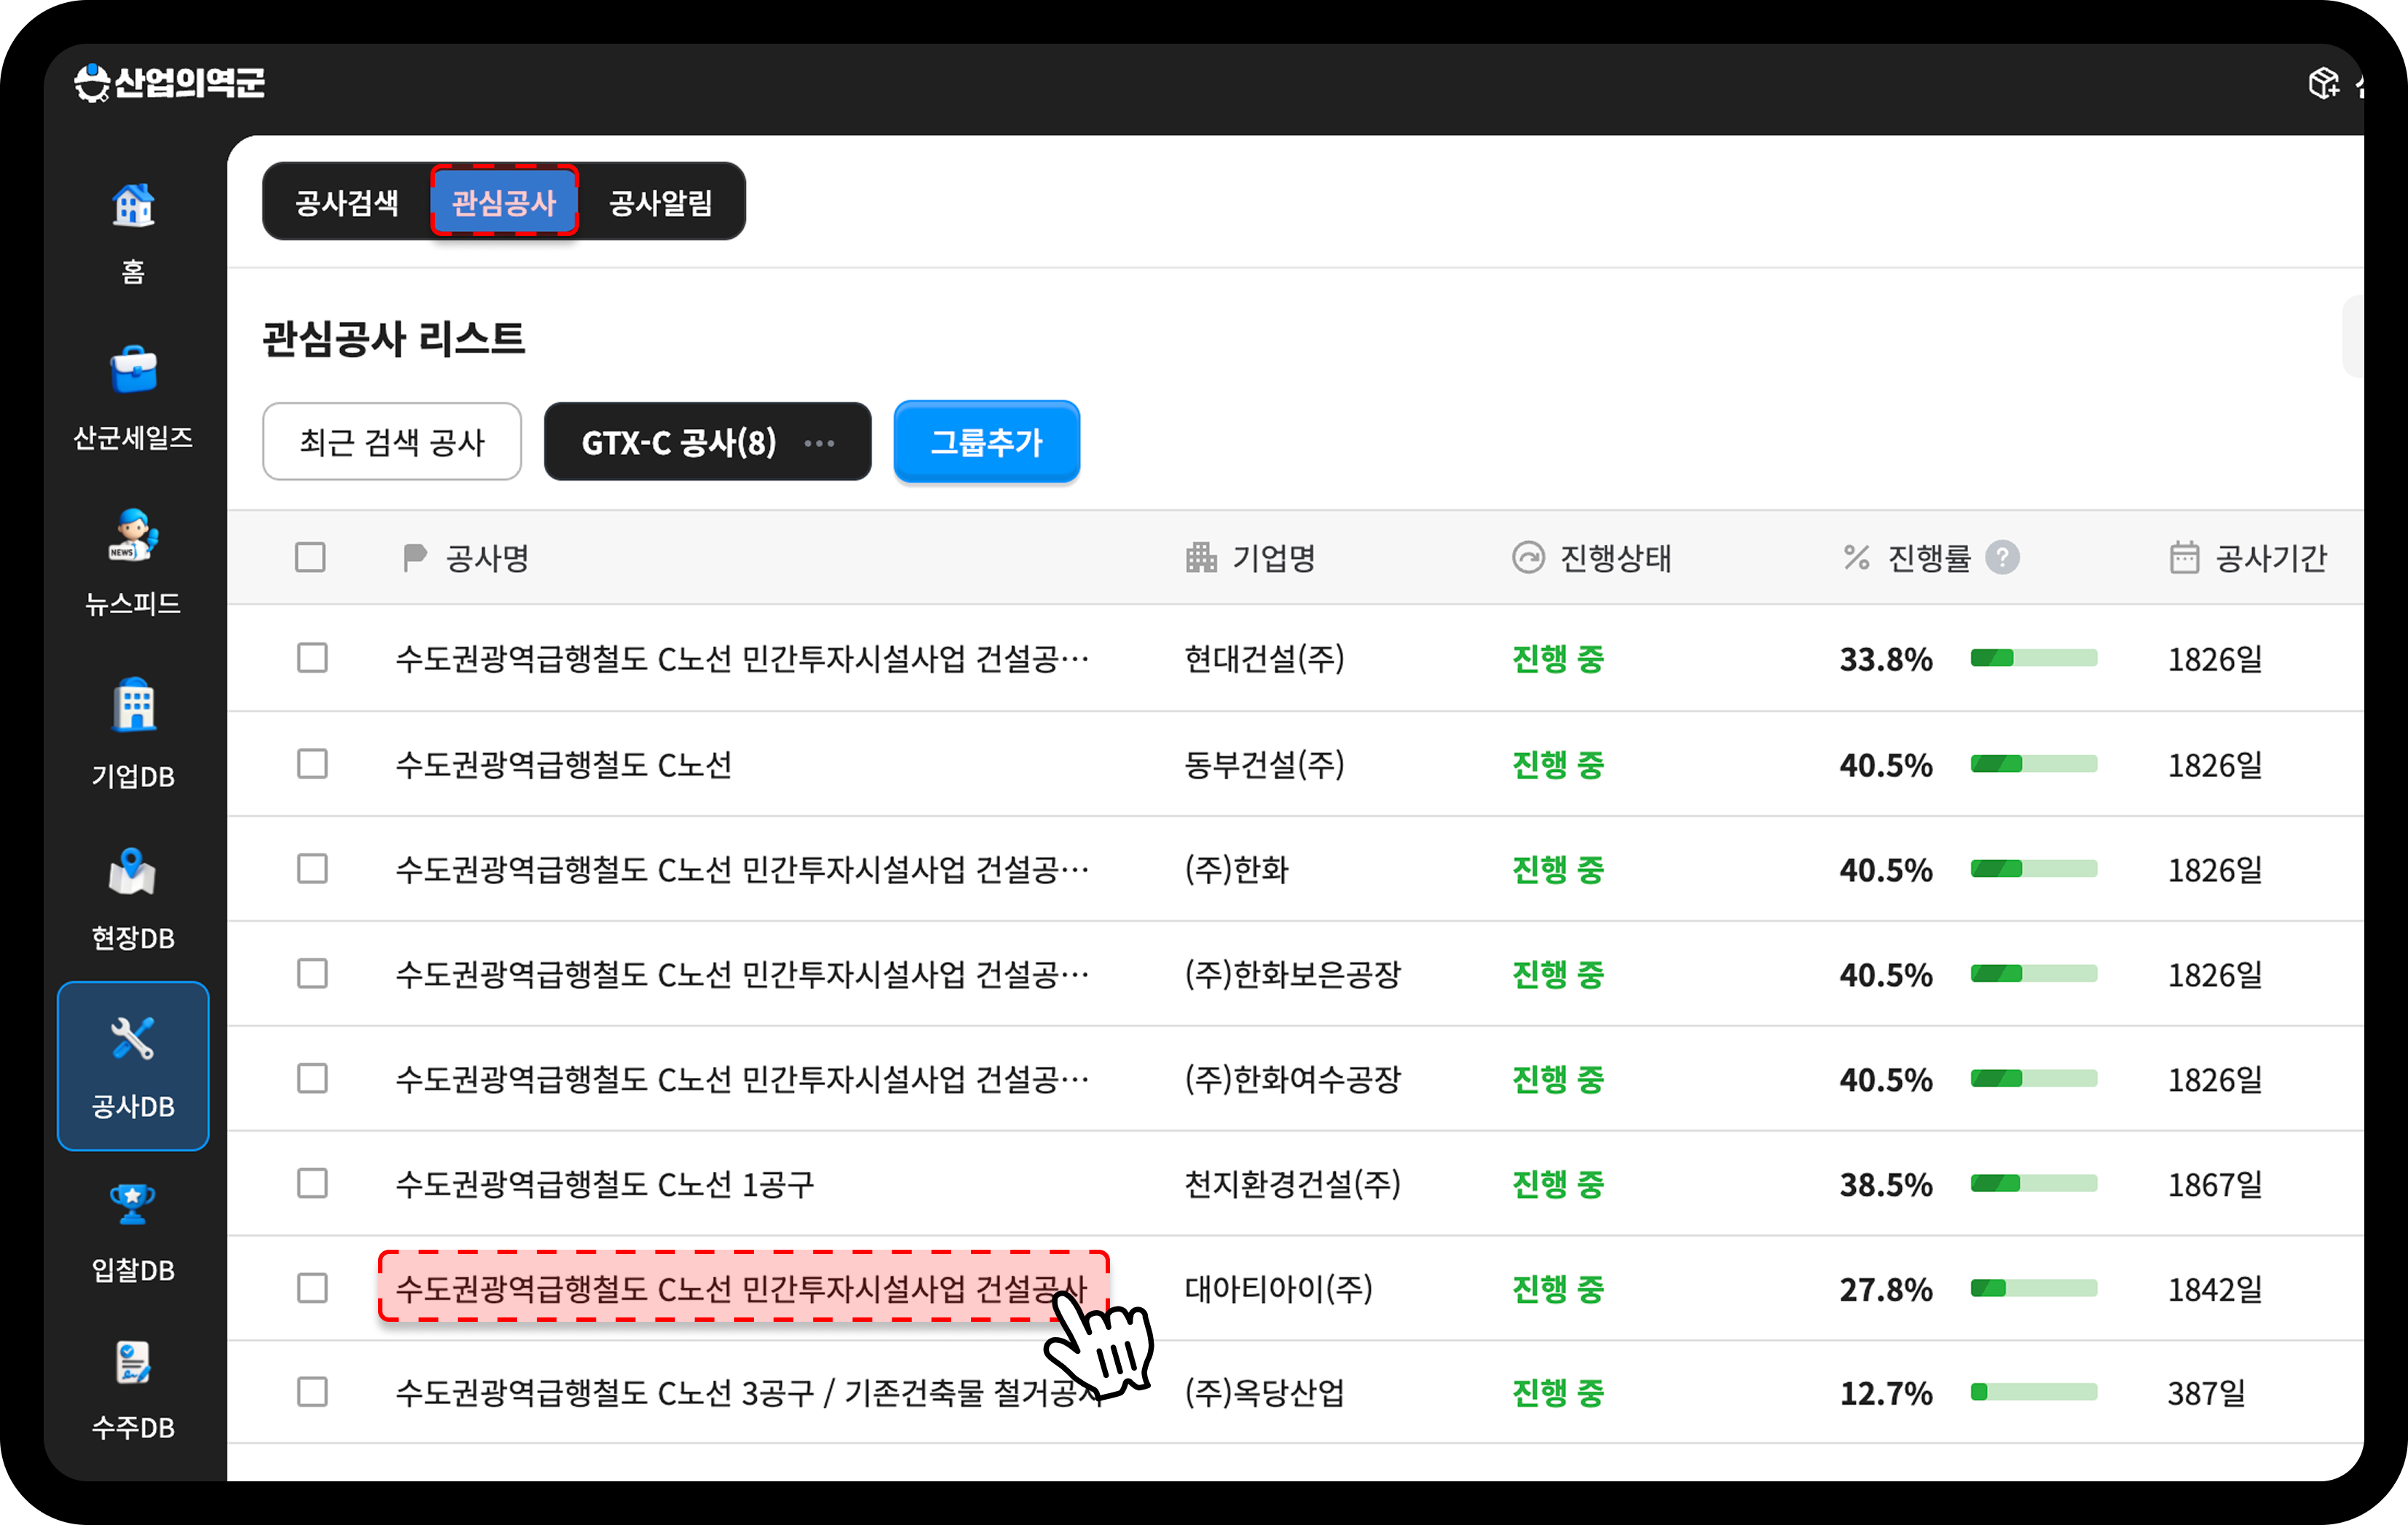Check the (주)한화여수공장 row checkbox
The height and width of the screenshot is (1525, 2408).
(312, 1079)
